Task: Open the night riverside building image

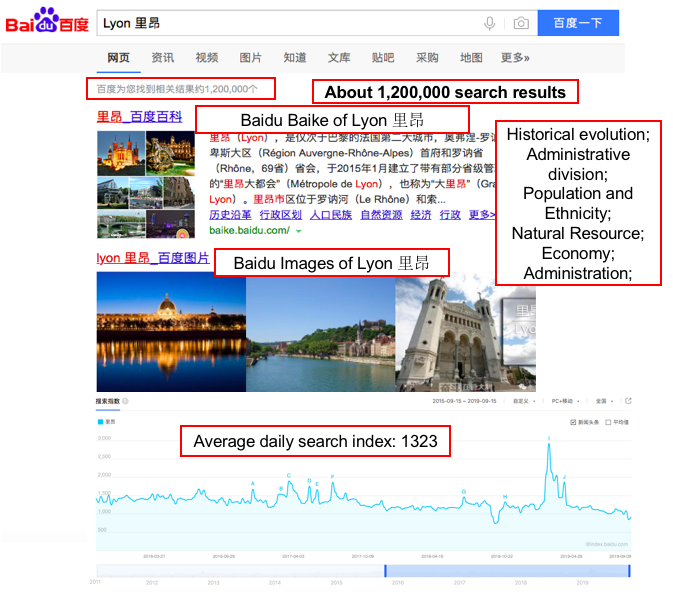Action: click(171, 331)
